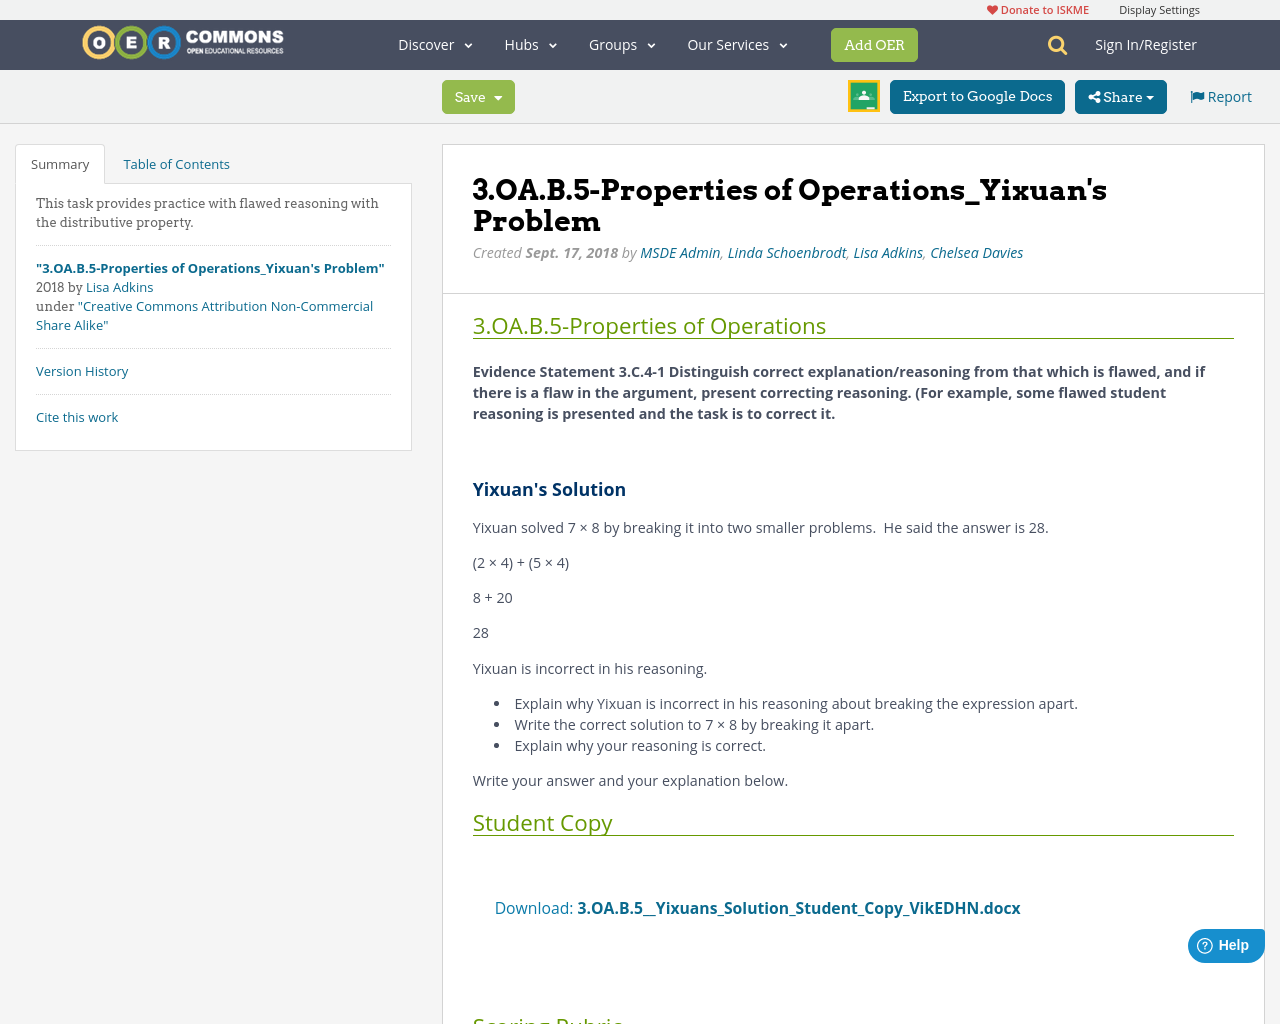Export this resource to Google Docs

(x=977, y=96)
